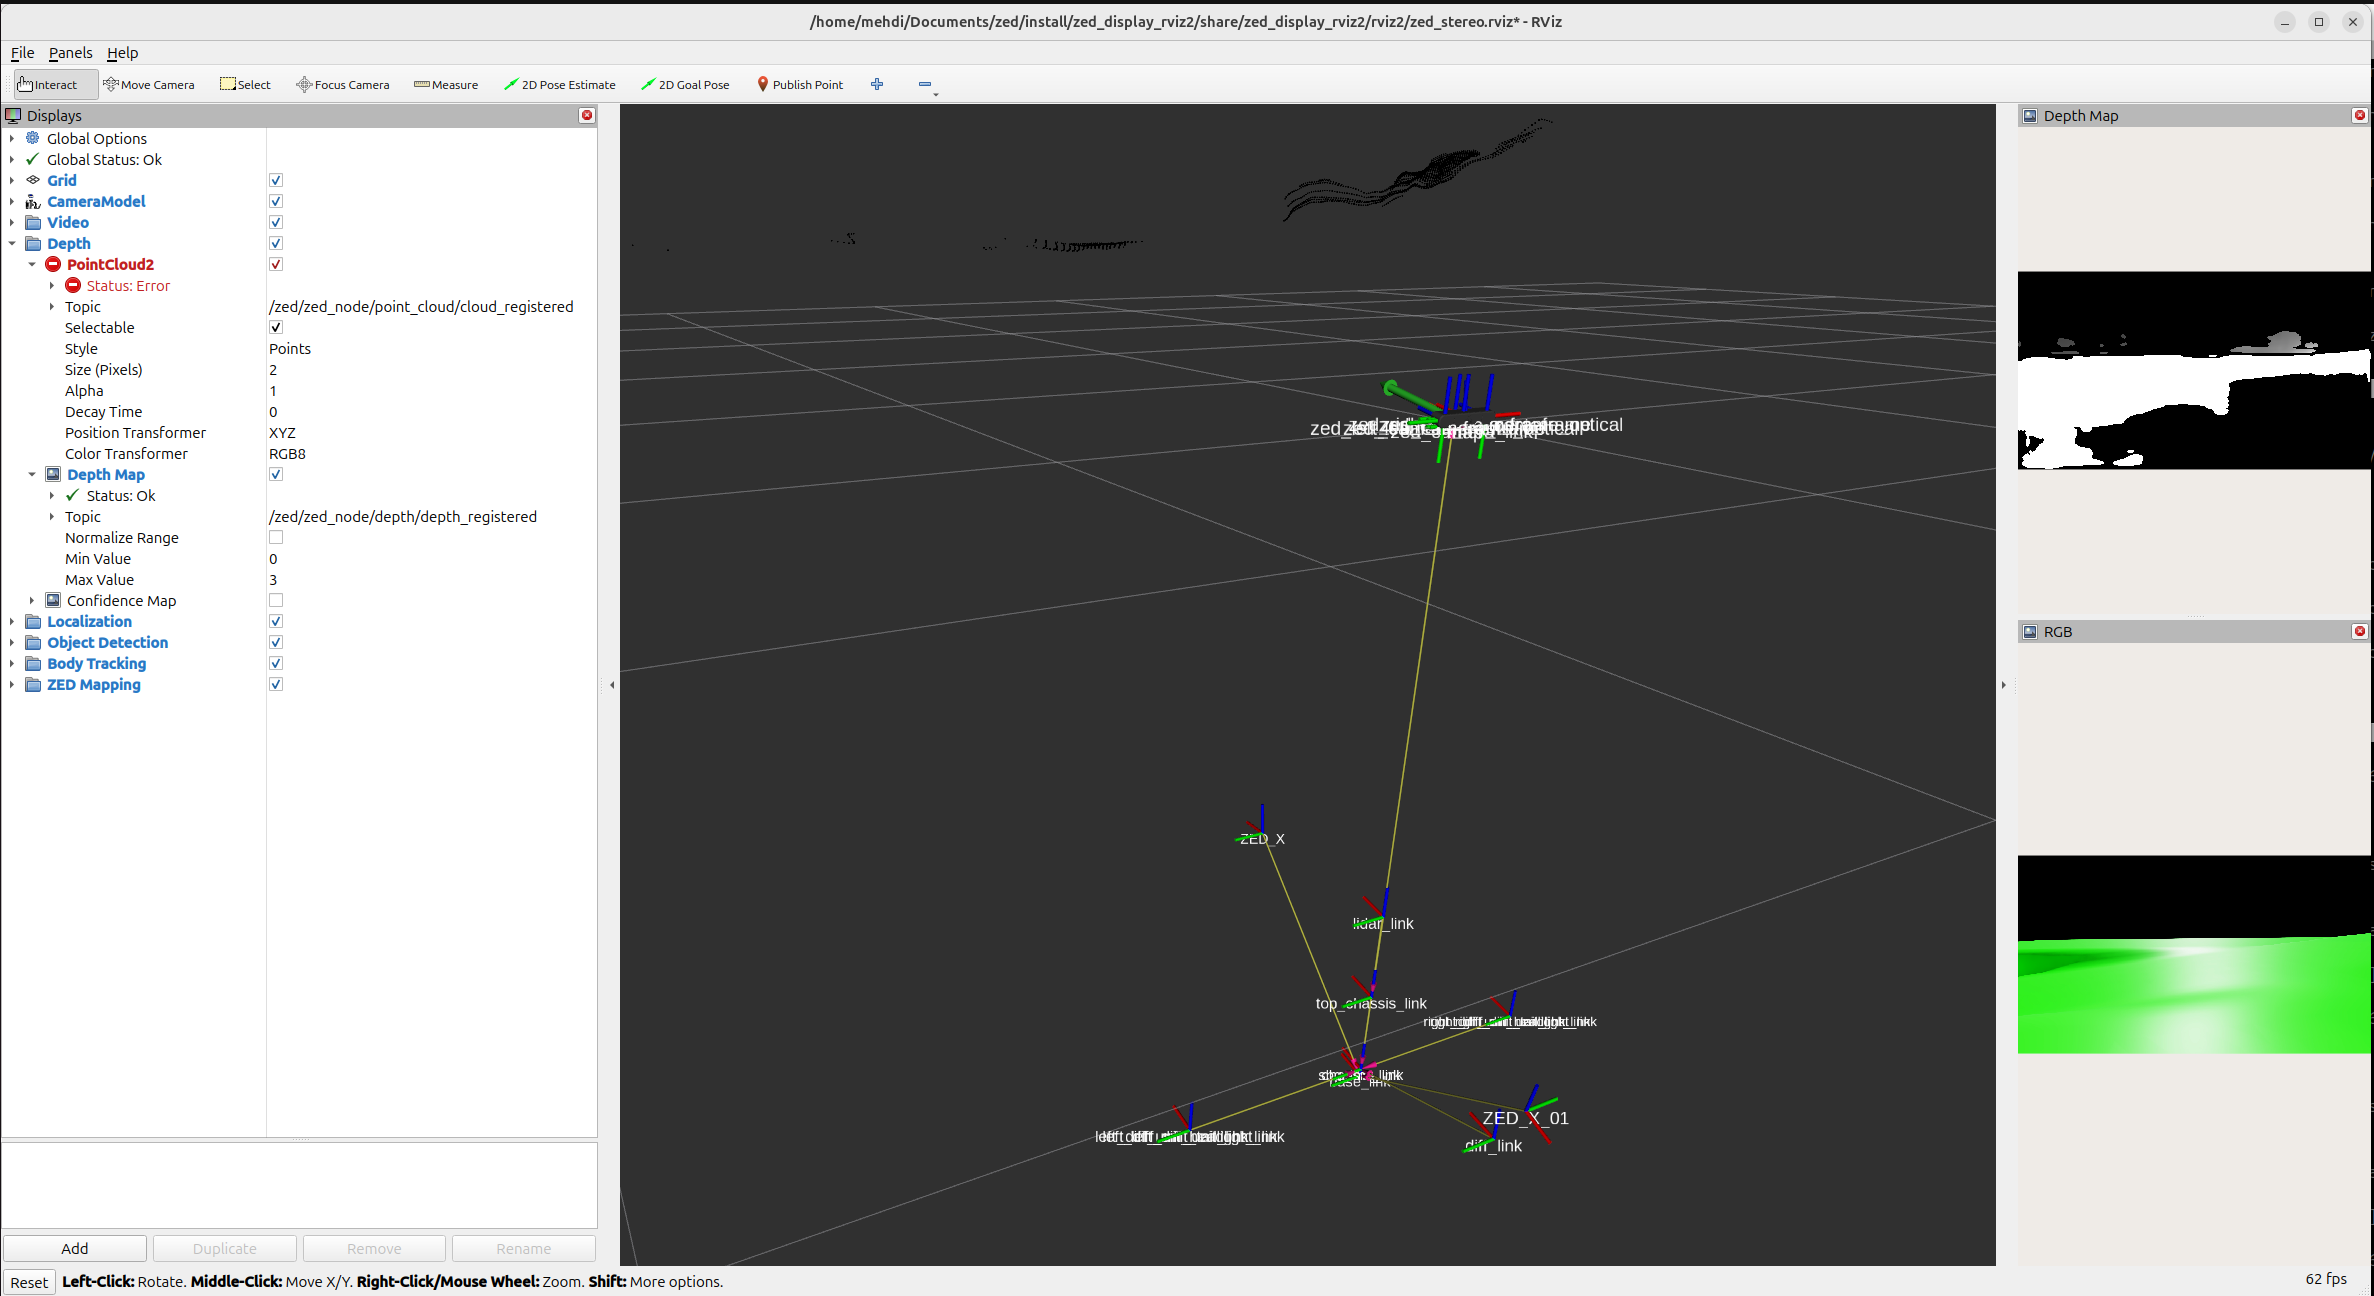
Task: Open the Panels menu
Action: [70, 53]
